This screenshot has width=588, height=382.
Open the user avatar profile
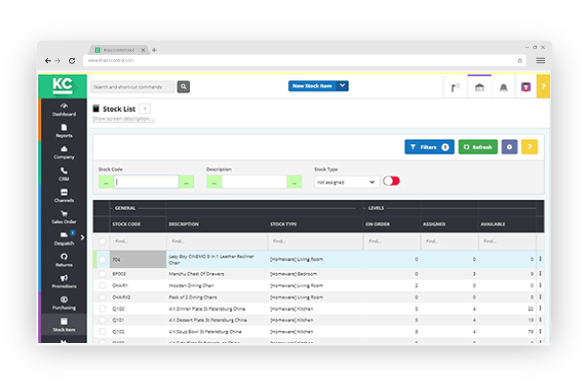click(x=526, y=87)
